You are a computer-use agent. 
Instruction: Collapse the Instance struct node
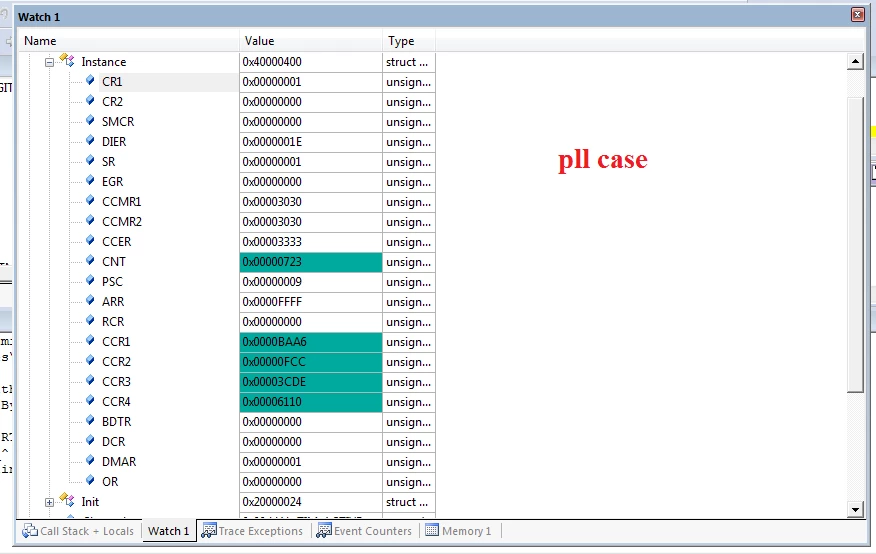pyautogui.click(x=49, y=63)
